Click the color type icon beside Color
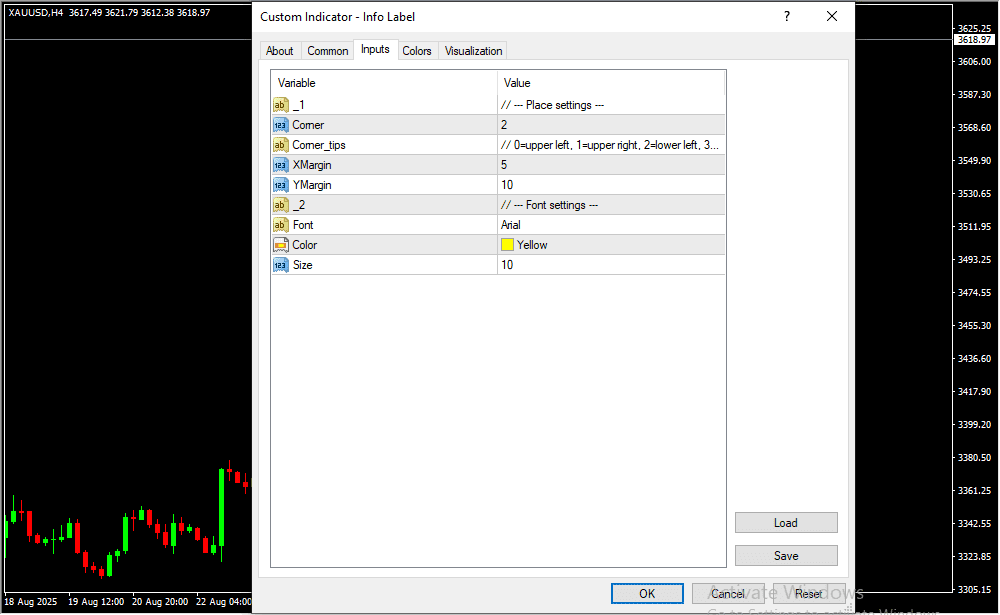The width and height of the screenshot is (1000, 615). click(x=280, y=245)
